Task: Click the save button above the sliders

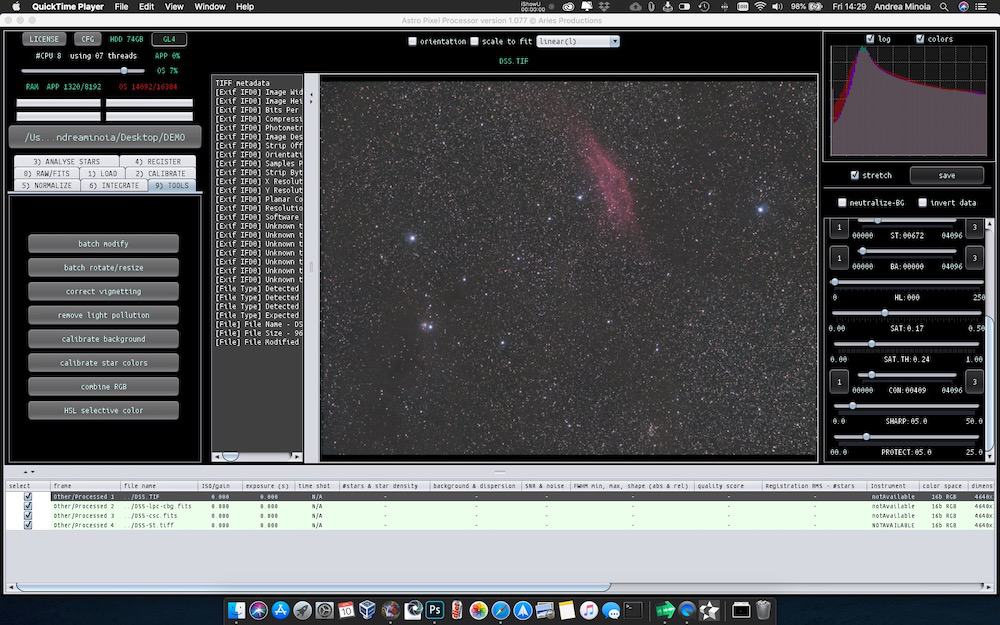Action: pos(945,175)
